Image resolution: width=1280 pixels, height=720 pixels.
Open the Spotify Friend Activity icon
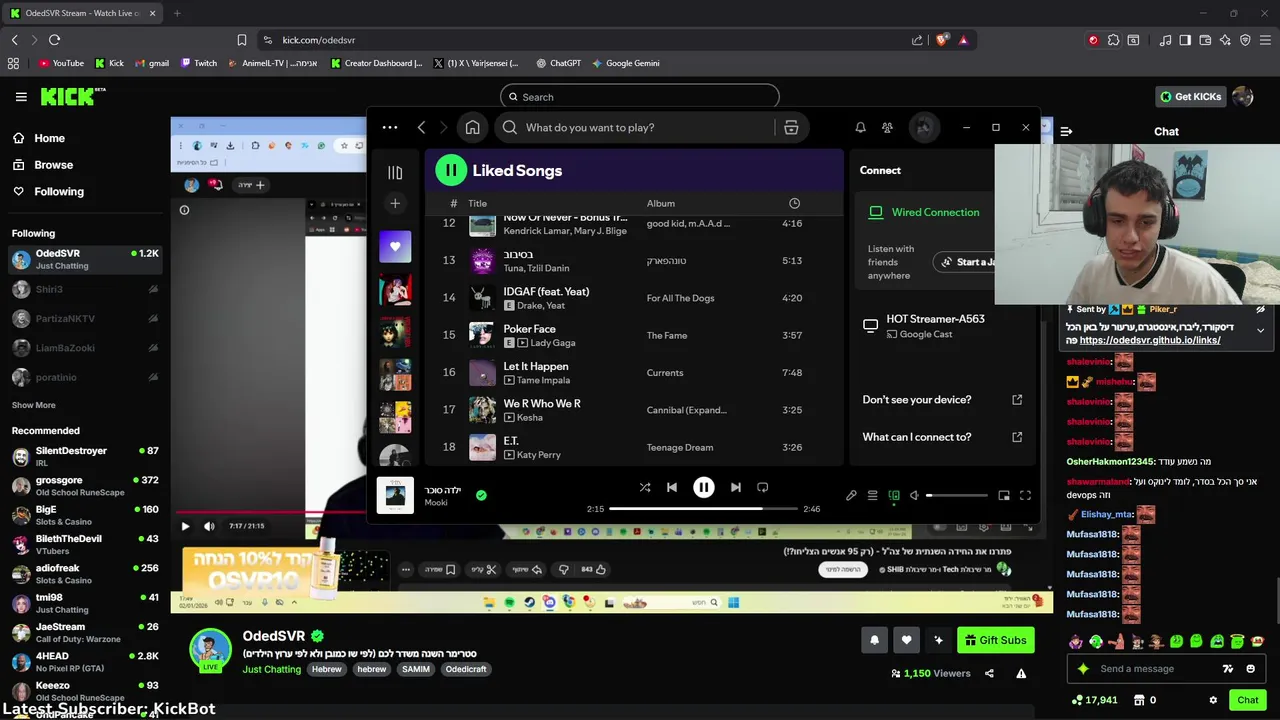tap(887, 127)
